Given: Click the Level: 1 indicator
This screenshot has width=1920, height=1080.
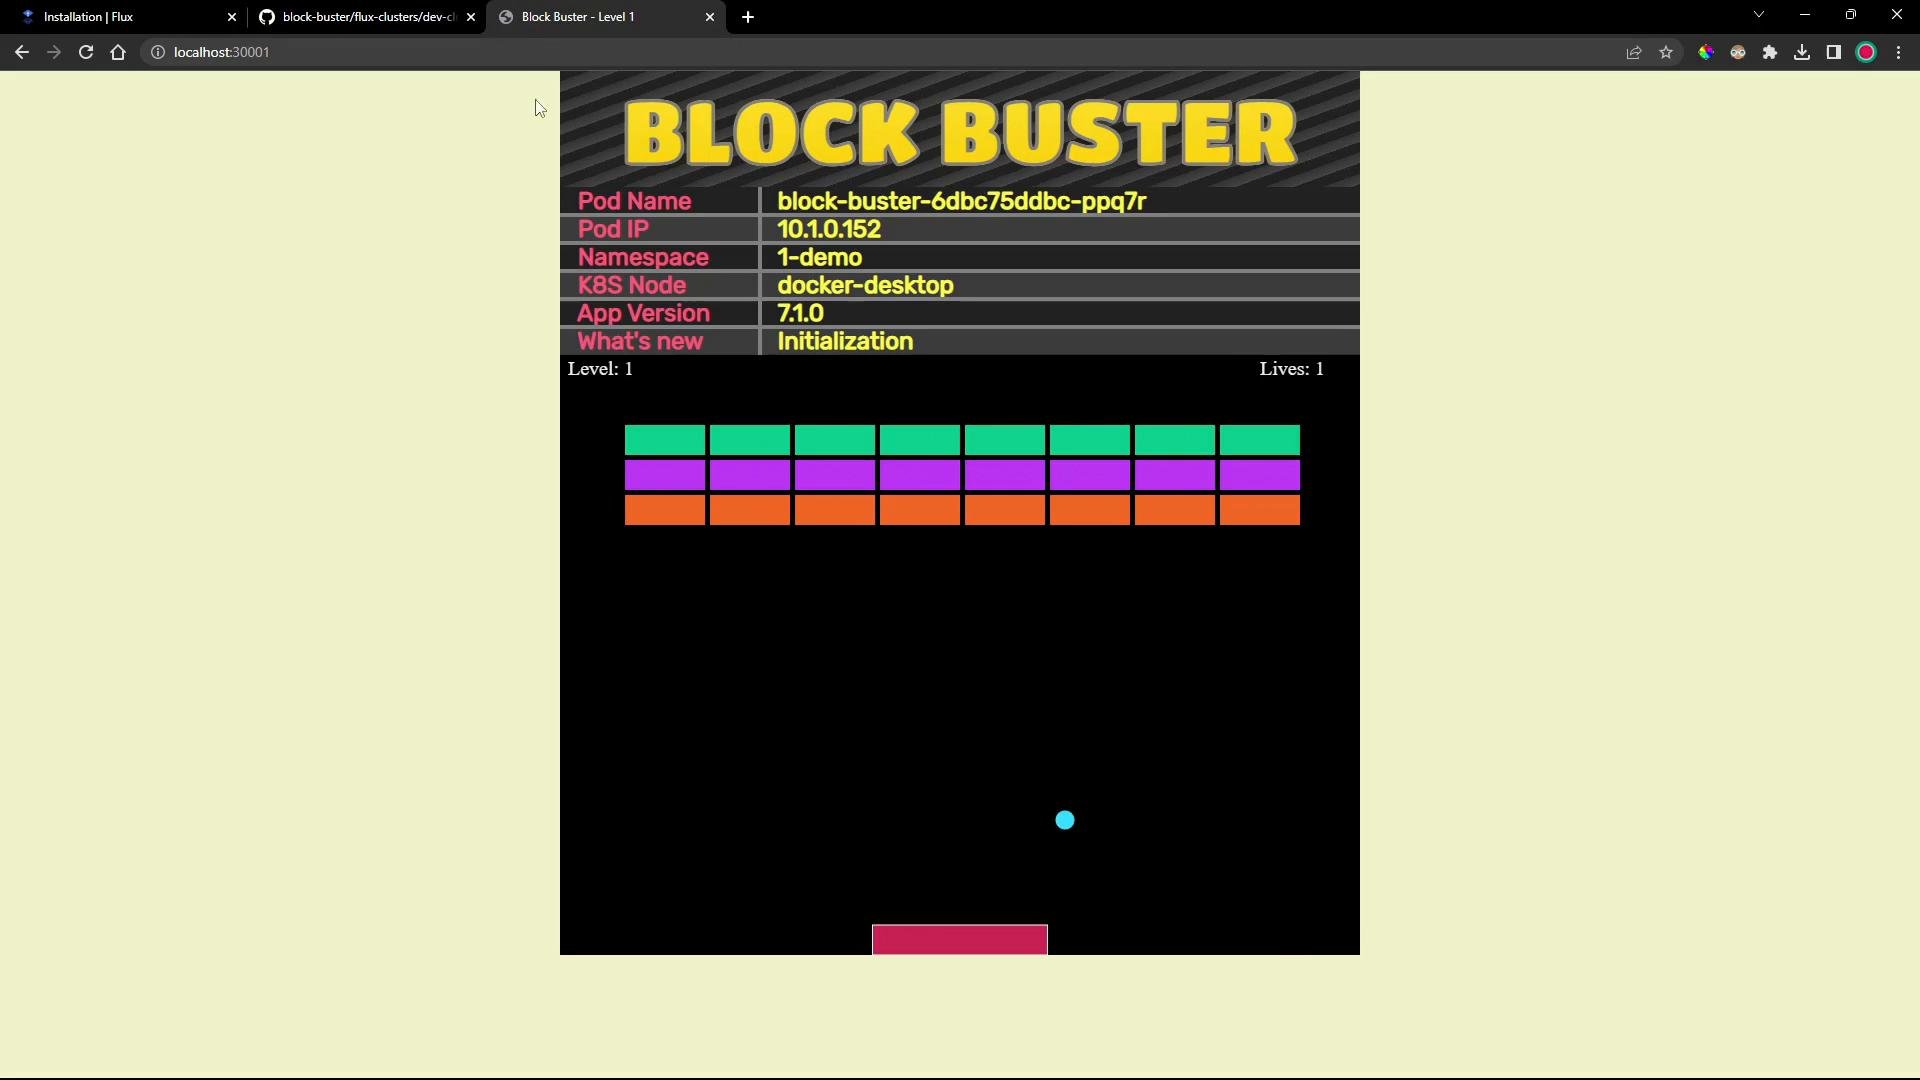Looking at the screenshot, I should tap(600, 369).
